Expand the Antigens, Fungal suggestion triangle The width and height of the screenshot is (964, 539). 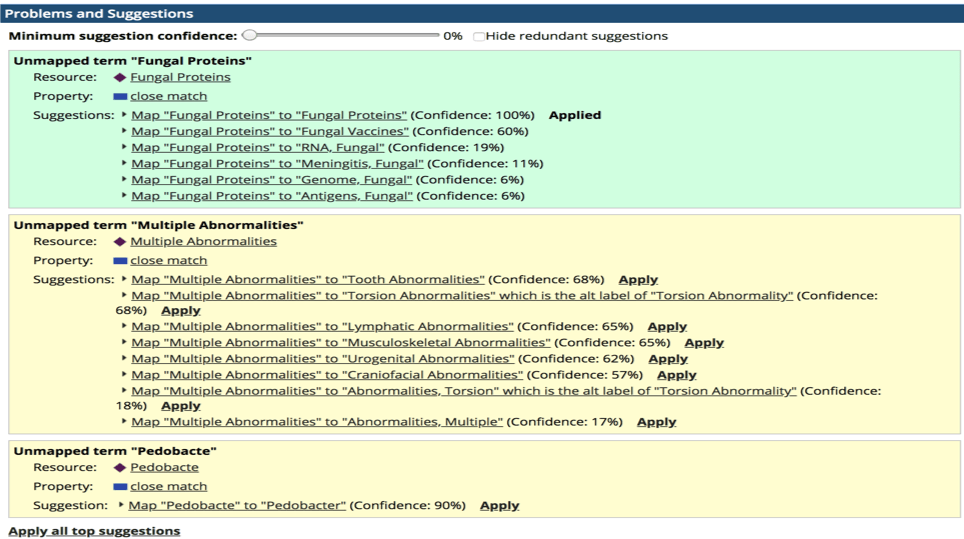[124, 195]
